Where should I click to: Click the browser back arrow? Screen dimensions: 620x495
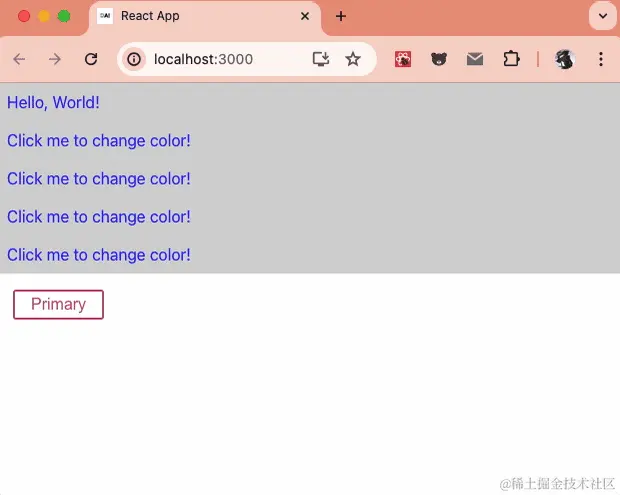pyautogui.click(x=19, y=59)
